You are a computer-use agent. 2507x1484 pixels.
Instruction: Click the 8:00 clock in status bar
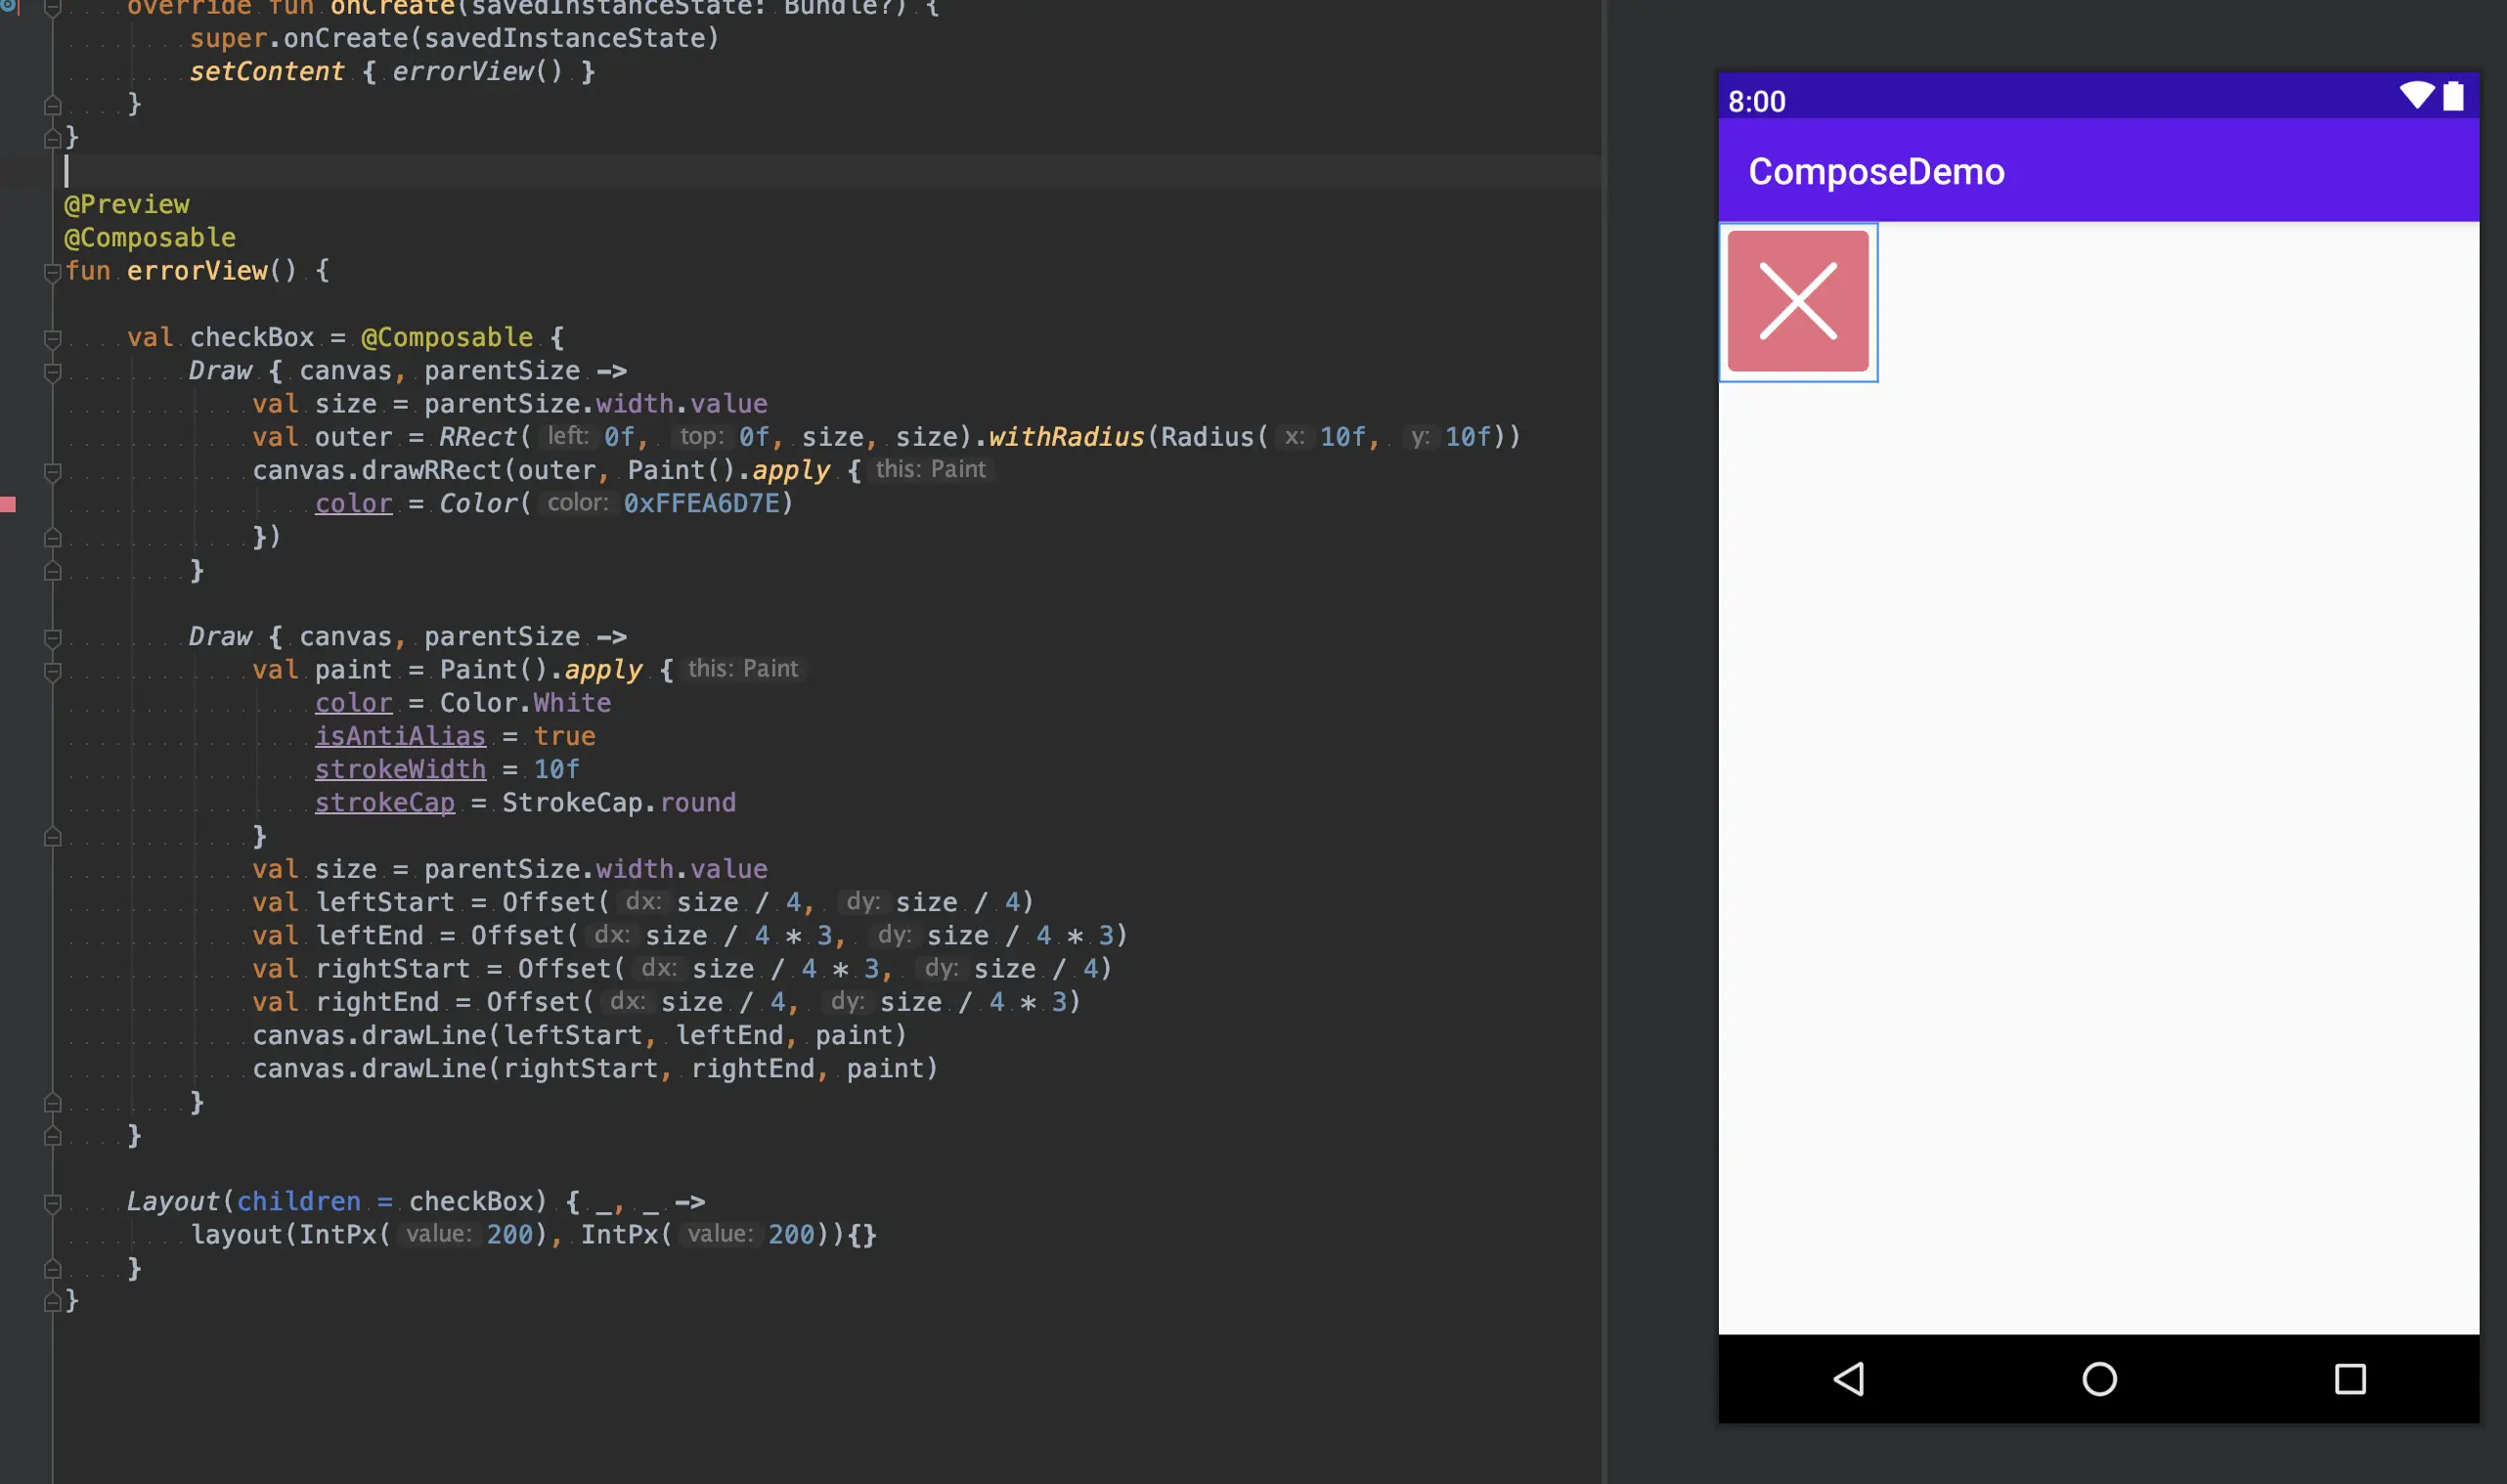(1756, 102)
